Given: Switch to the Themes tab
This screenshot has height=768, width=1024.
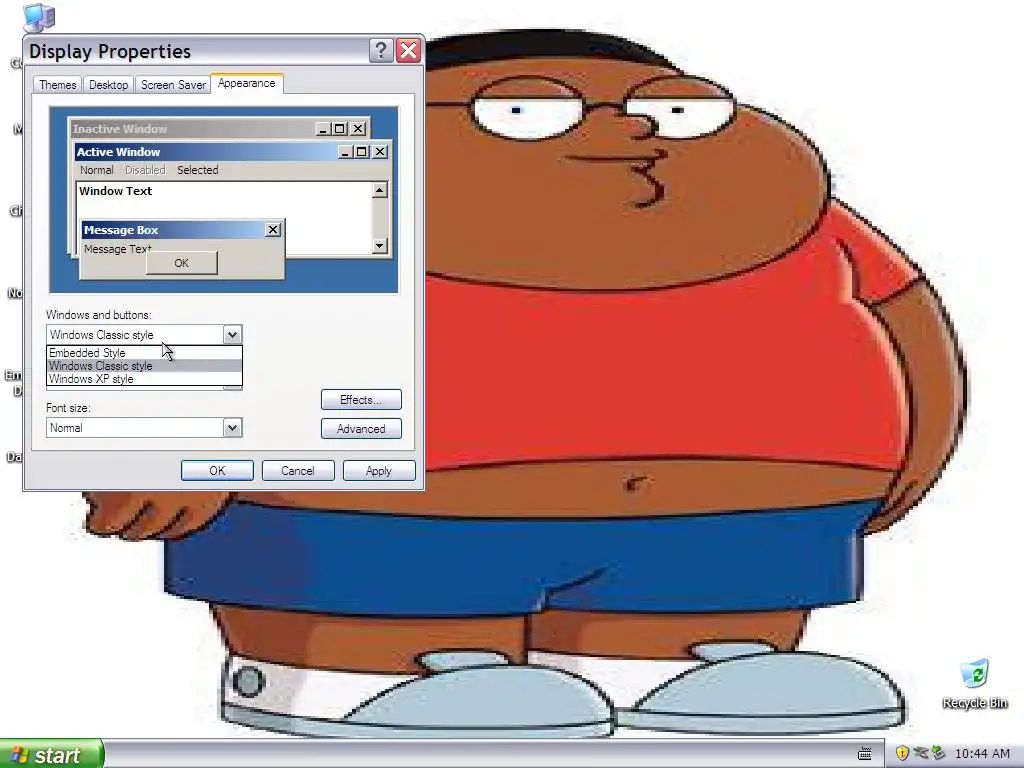Looking at the screenshot, I should tap(57, 85).
